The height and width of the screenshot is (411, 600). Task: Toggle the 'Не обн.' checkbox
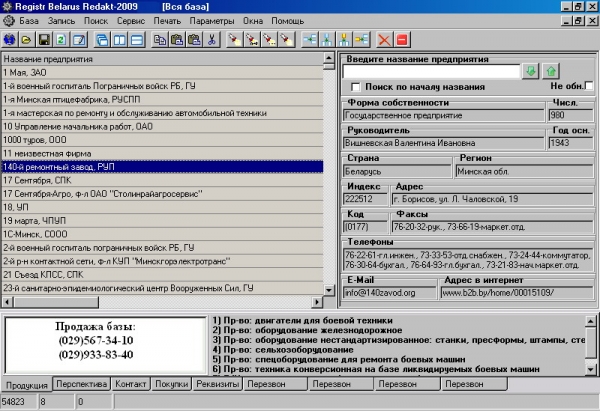(x=589, y=86)
